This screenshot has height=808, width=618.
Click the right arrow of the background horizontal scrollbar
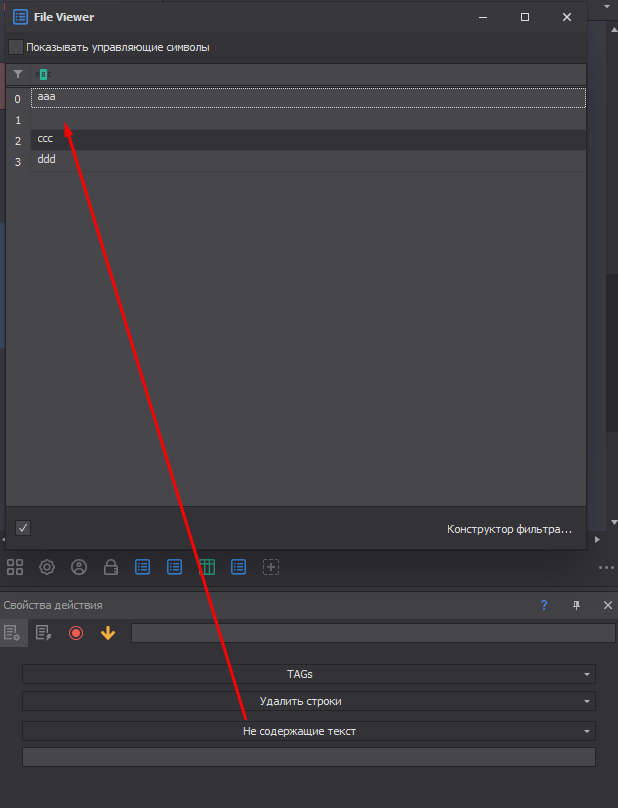(597, 540)
